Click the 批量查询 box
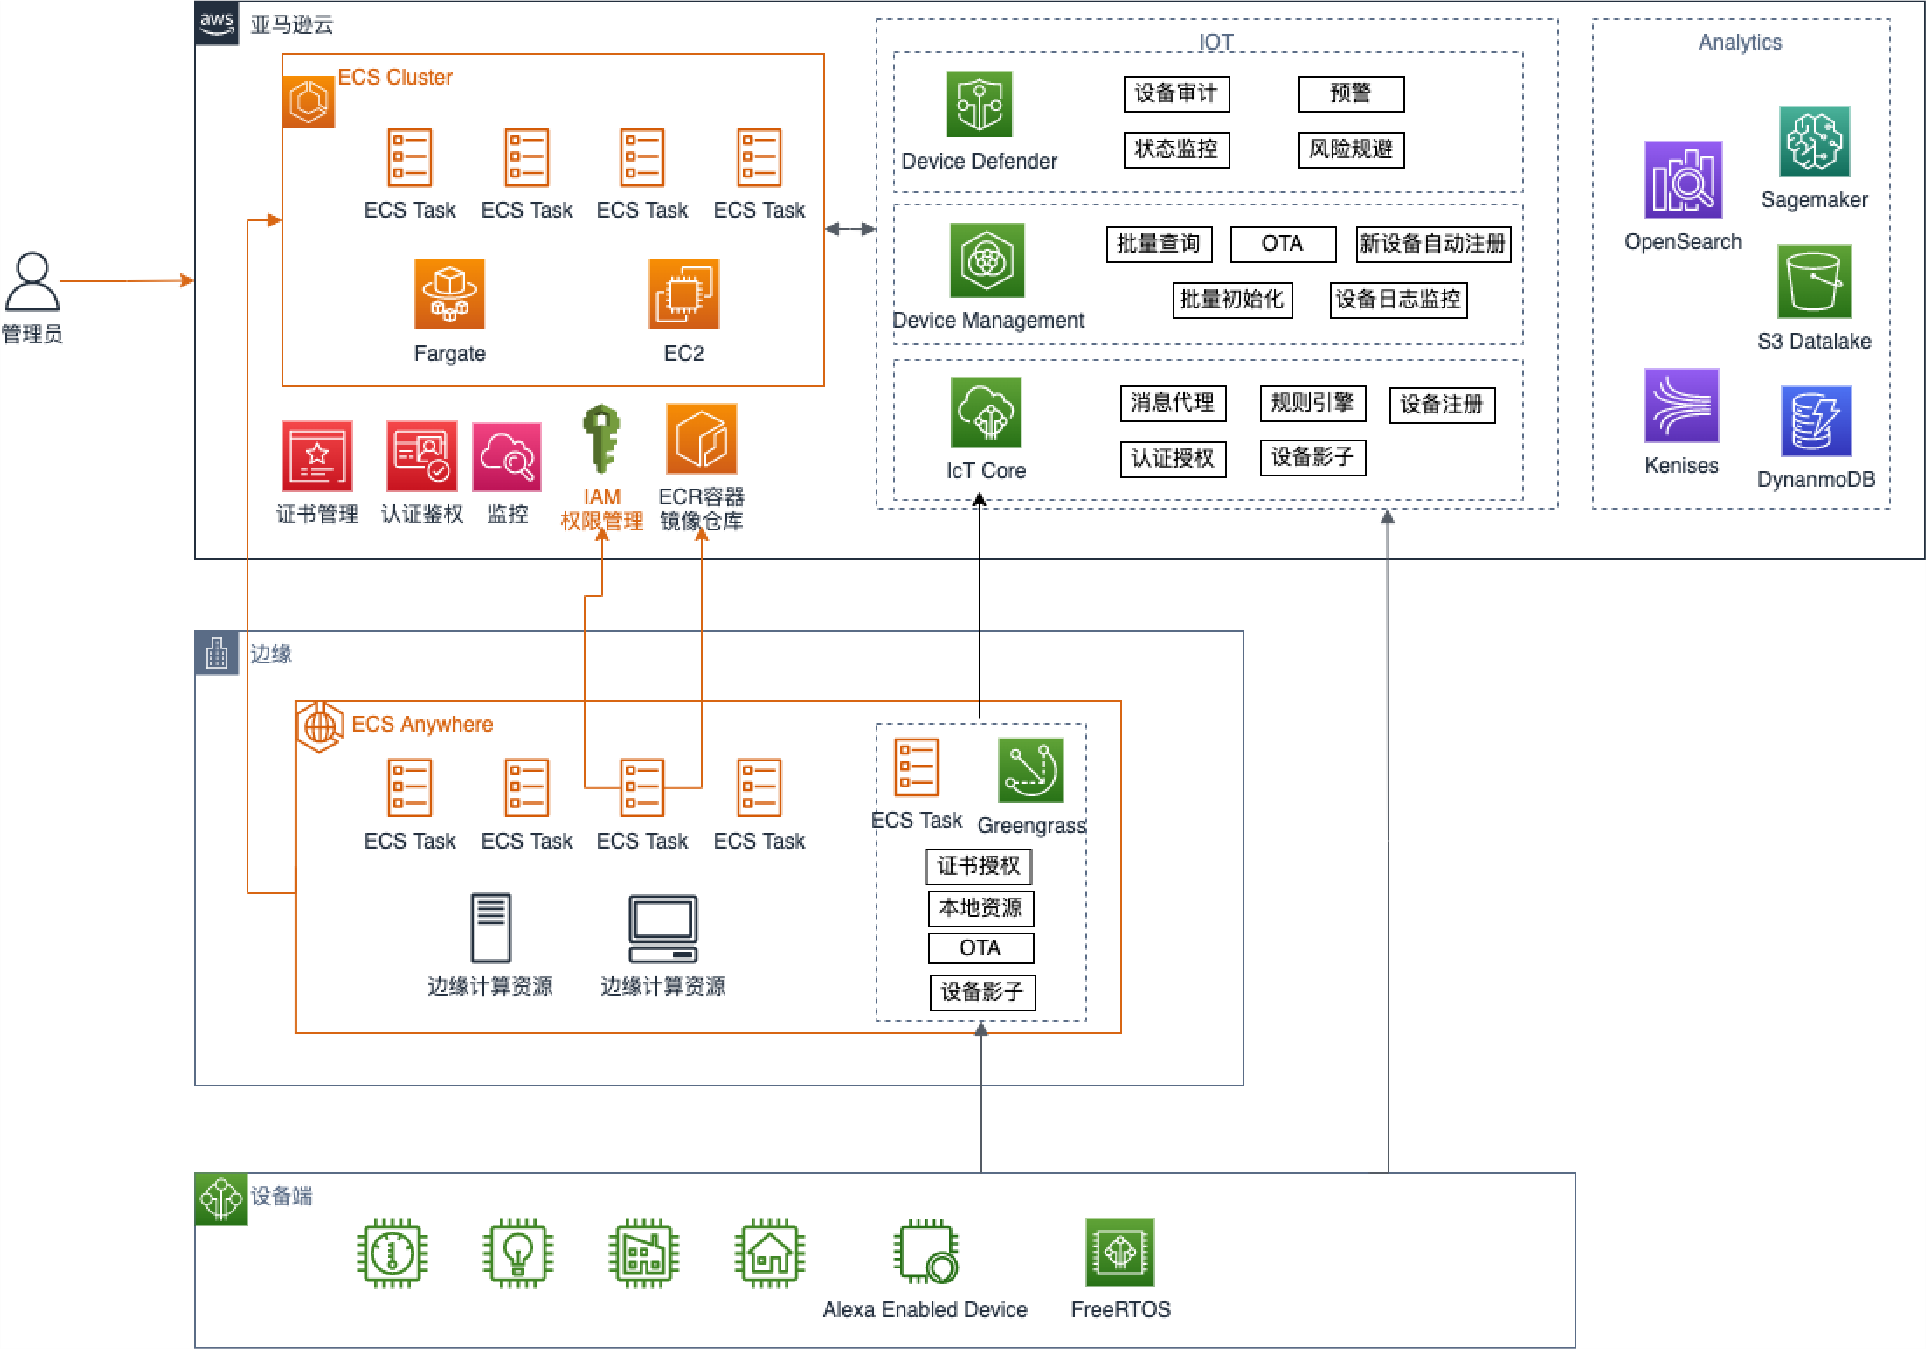The image size is (1926, 1349). click(1159, 244)
